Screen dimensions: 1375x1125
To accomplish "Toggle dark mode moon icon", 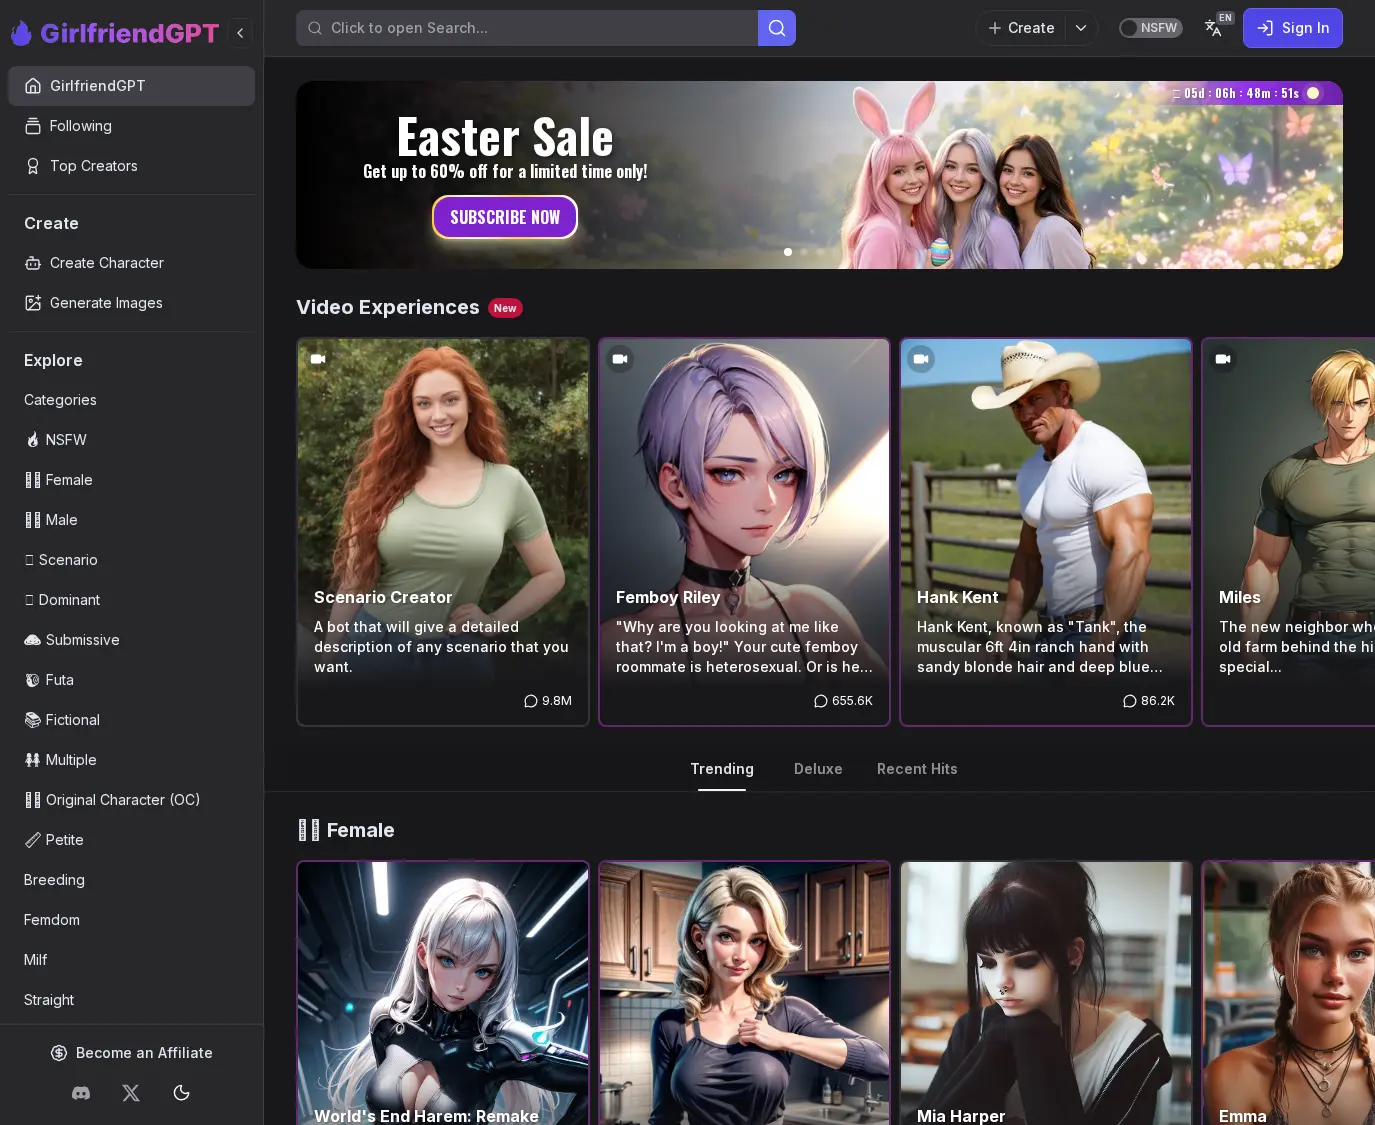I will coord(181,1093).
